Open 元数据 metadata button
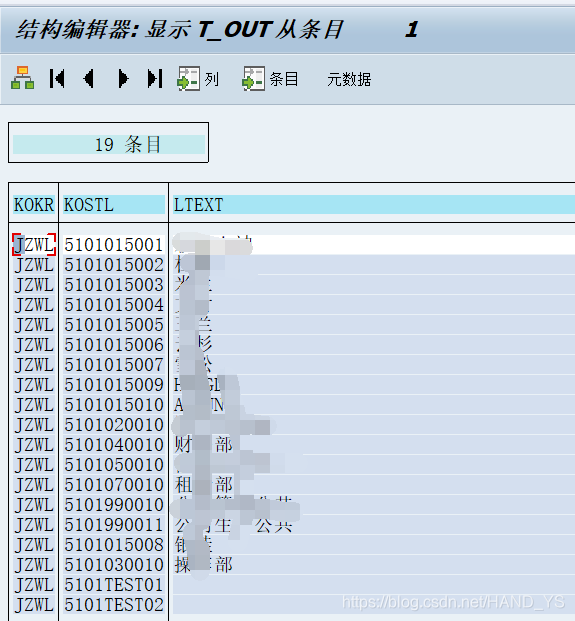The image size is (575, 621). (349, 79)
